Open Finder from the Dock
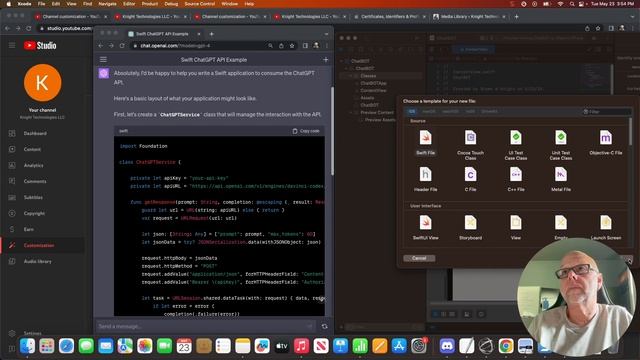 [x=27, y=346]
